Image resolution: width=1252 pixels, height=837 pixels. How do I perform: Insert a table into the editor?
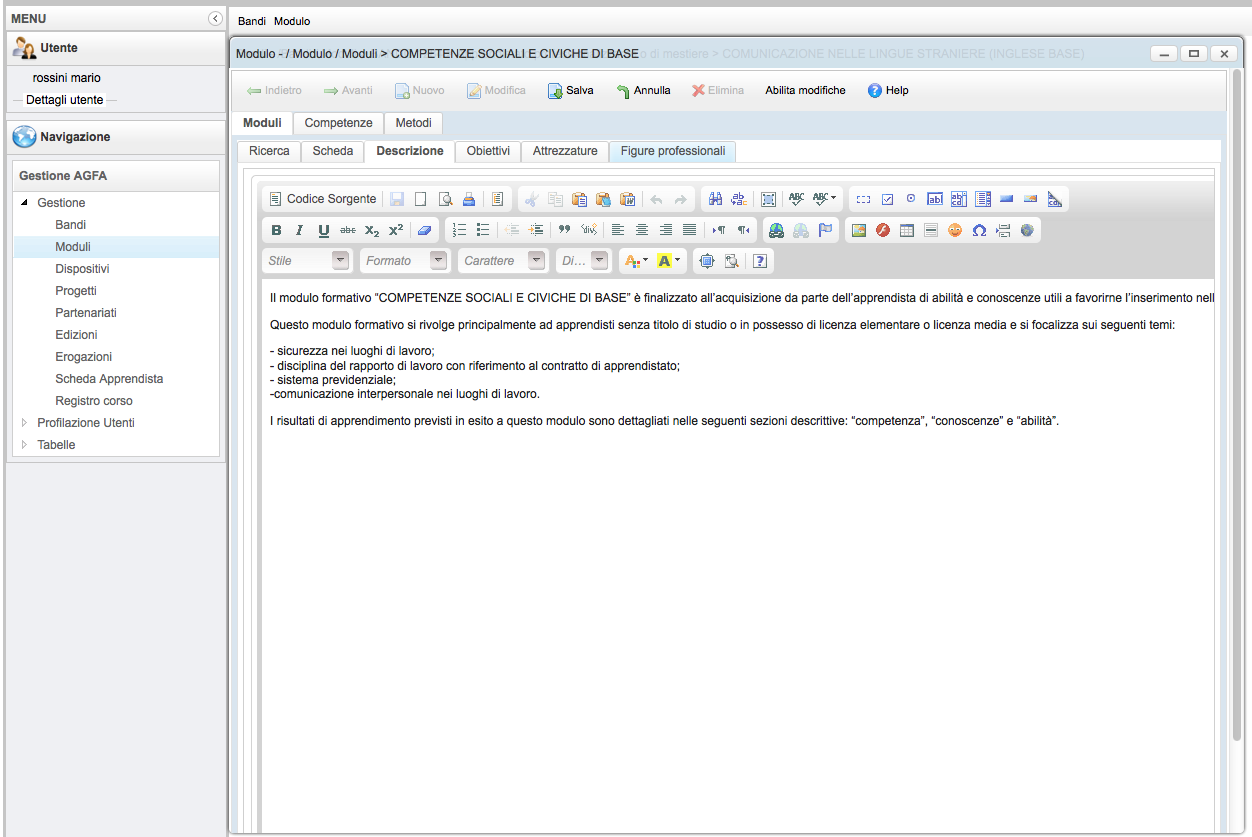pos(907,230)
